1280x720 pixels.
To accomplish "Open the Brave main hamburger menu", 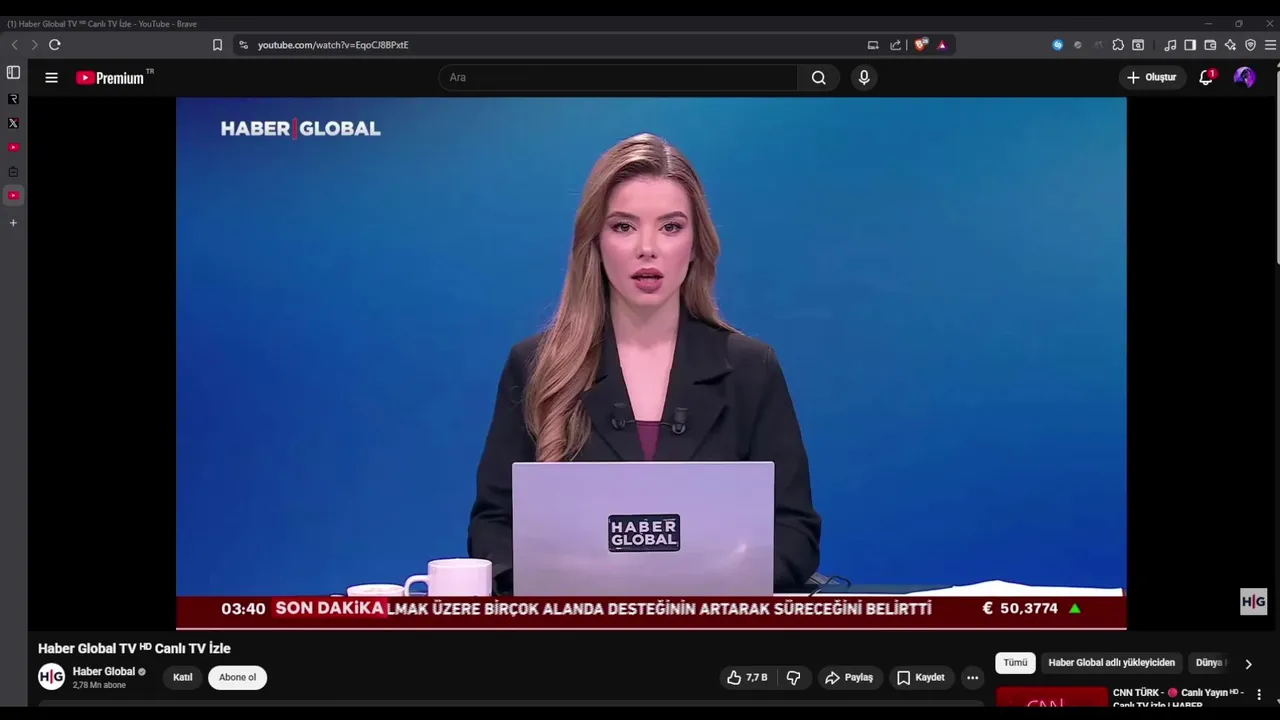I will point(1270,45).
